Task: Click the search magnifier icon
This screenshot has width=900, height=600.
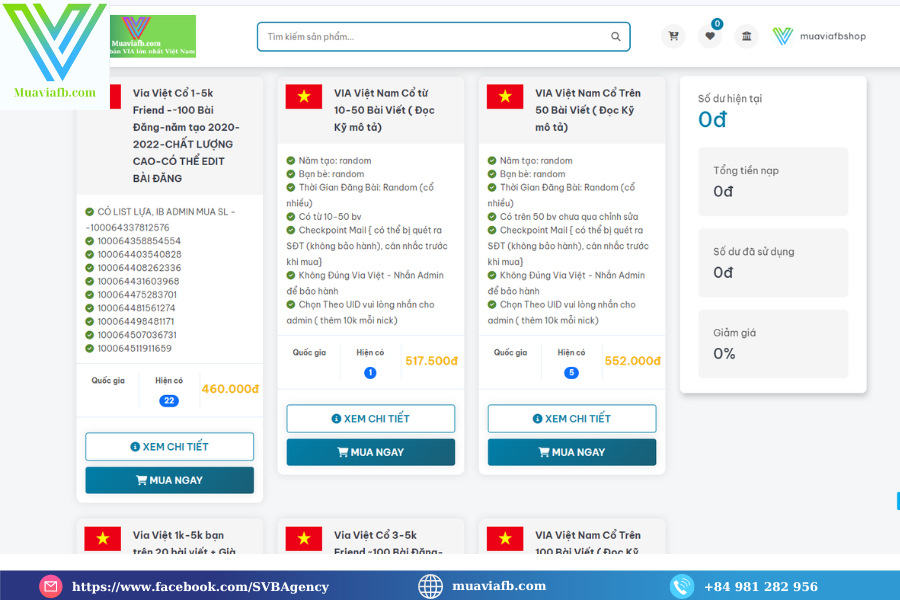Action: coord(615,37)
